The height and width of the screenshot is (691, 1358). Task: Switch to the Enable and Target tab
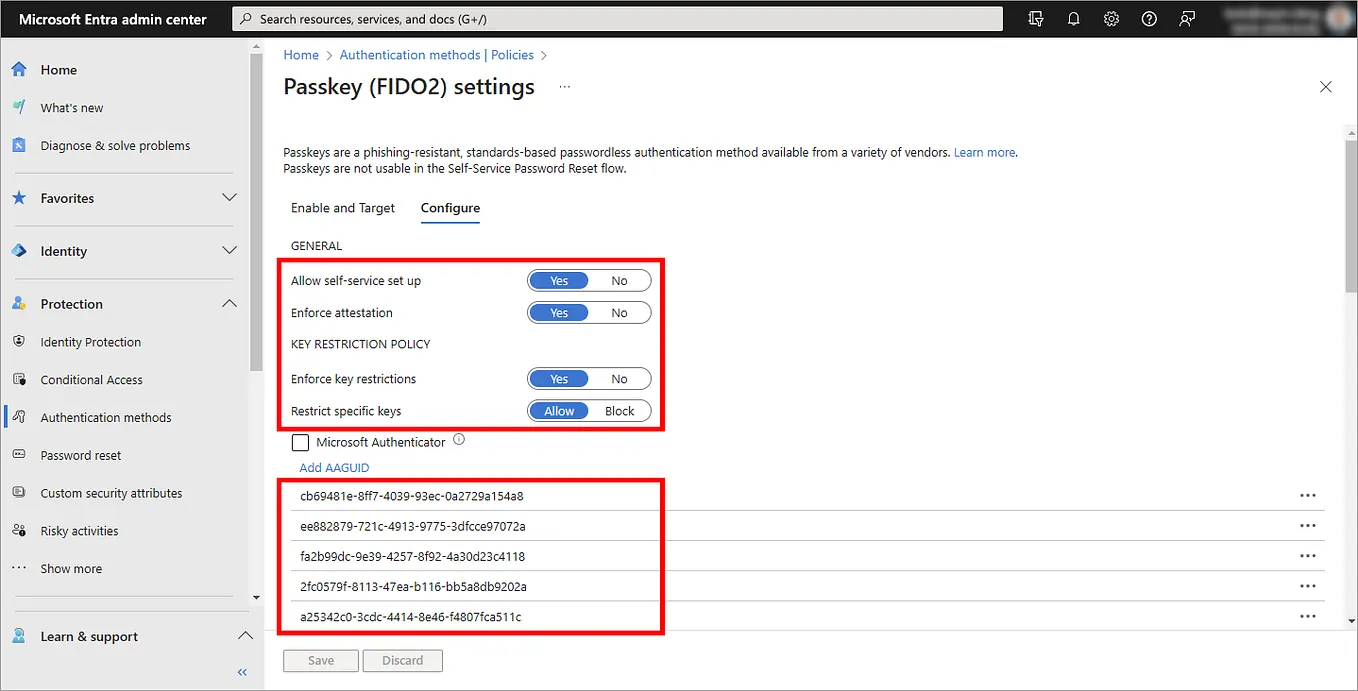(343, 208)
